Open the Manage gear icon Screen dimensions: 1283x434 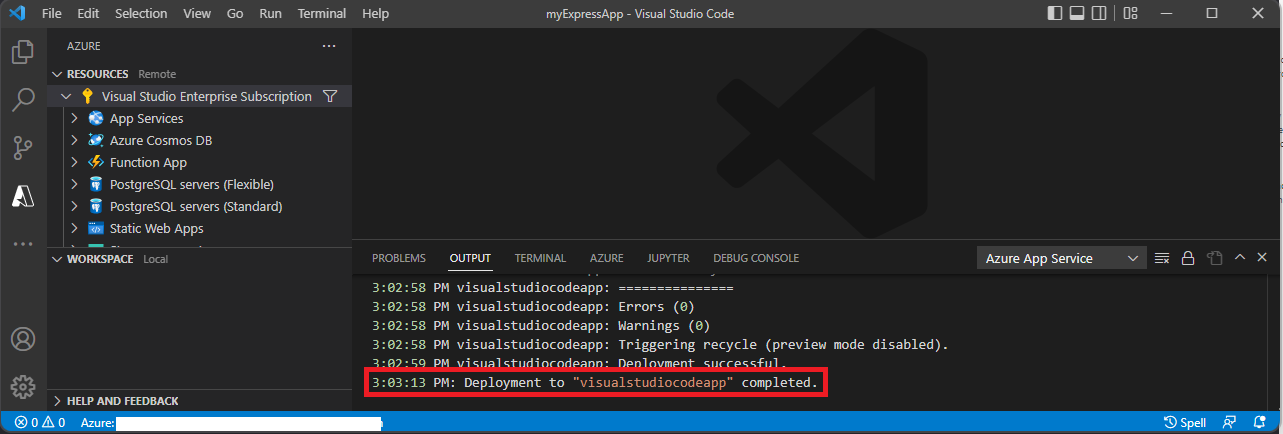pyautogui.click(x=23, y=387)
